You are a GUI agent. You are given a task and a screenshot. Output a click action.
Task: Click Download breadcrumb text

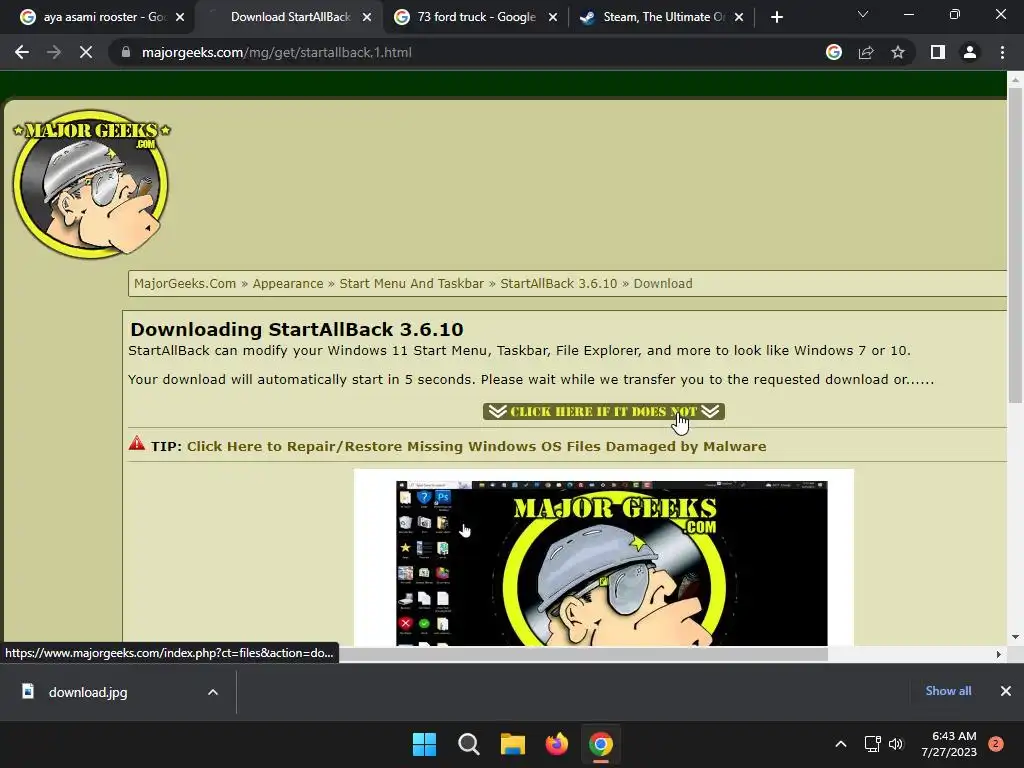click(663, 283)
